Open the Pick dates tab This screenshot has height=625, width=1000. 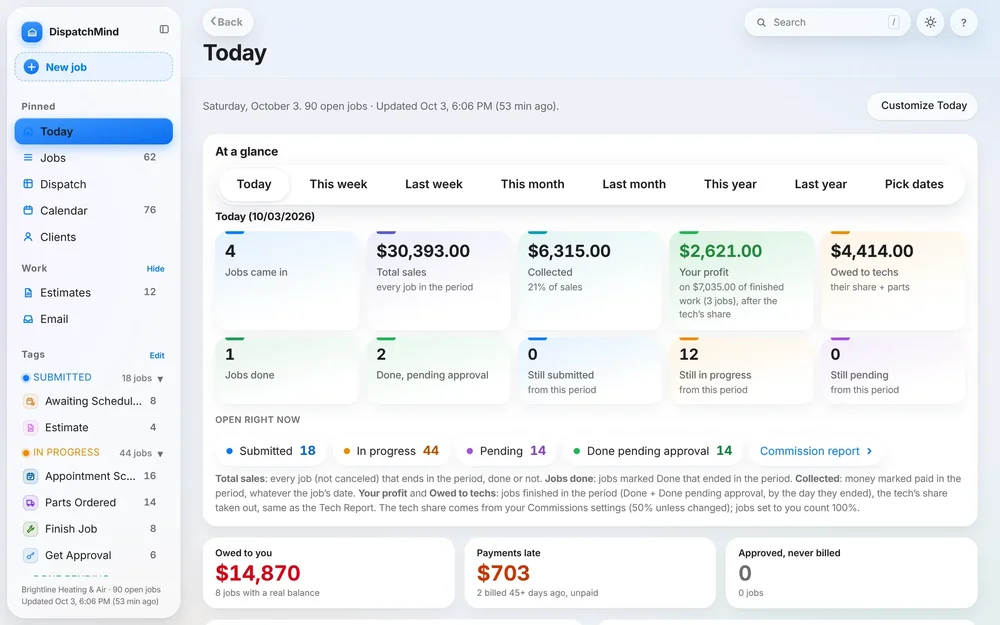point(914,184)
